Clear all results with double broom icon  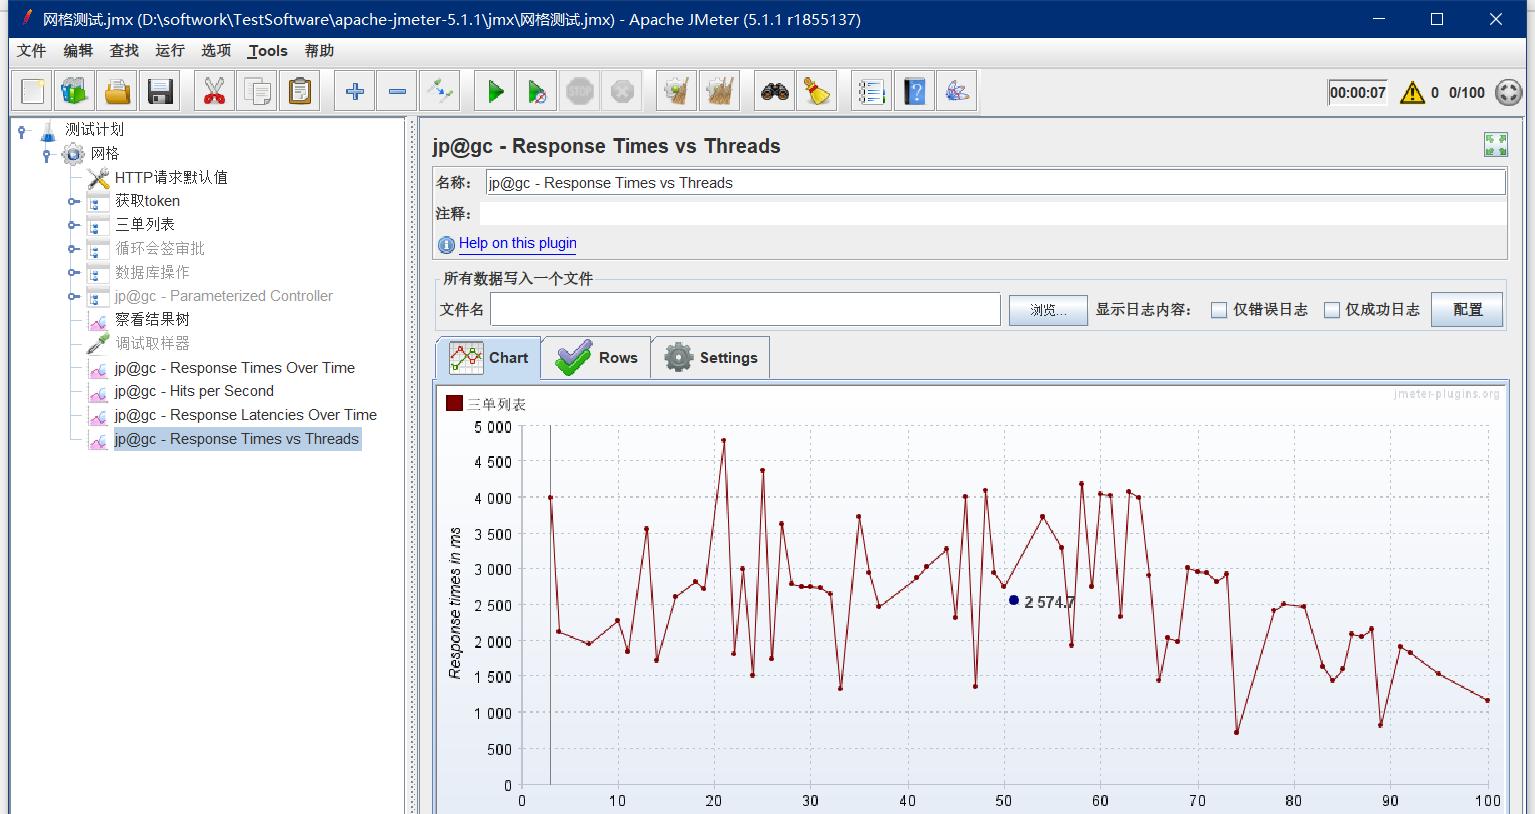tap(719, 92)
